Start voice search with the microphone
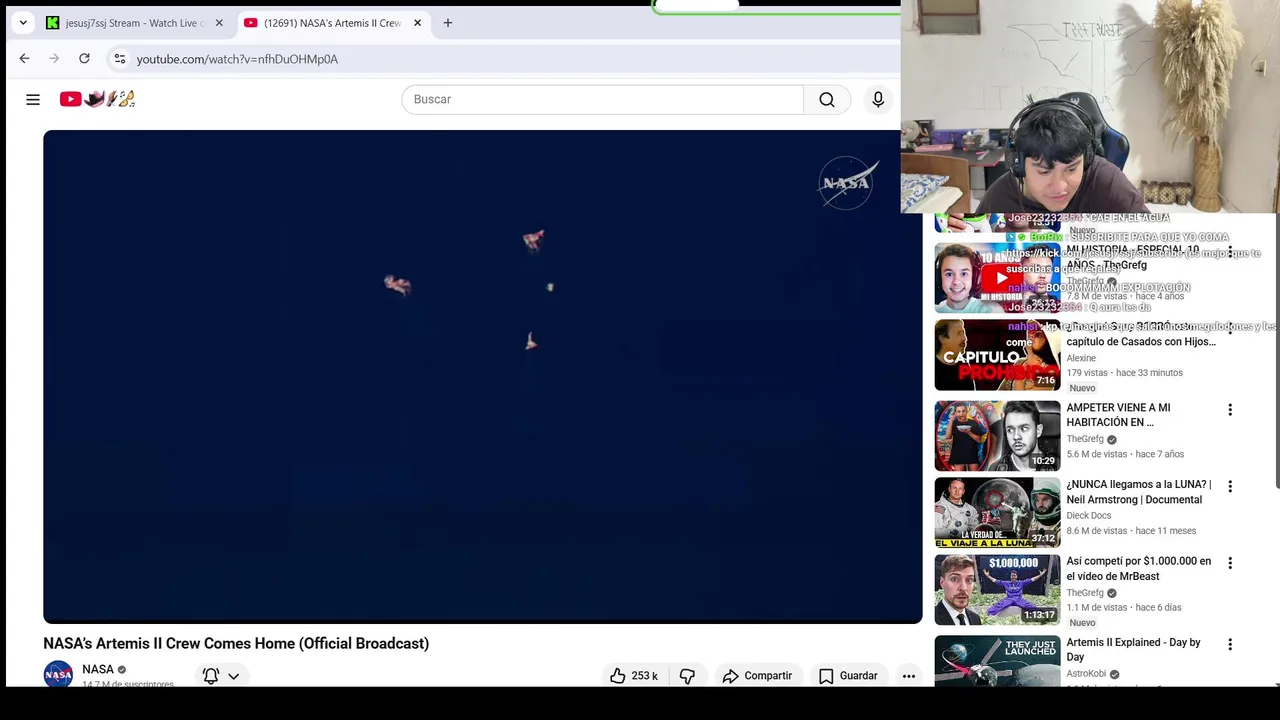The image size is (1280, 720). coord(878,99)
